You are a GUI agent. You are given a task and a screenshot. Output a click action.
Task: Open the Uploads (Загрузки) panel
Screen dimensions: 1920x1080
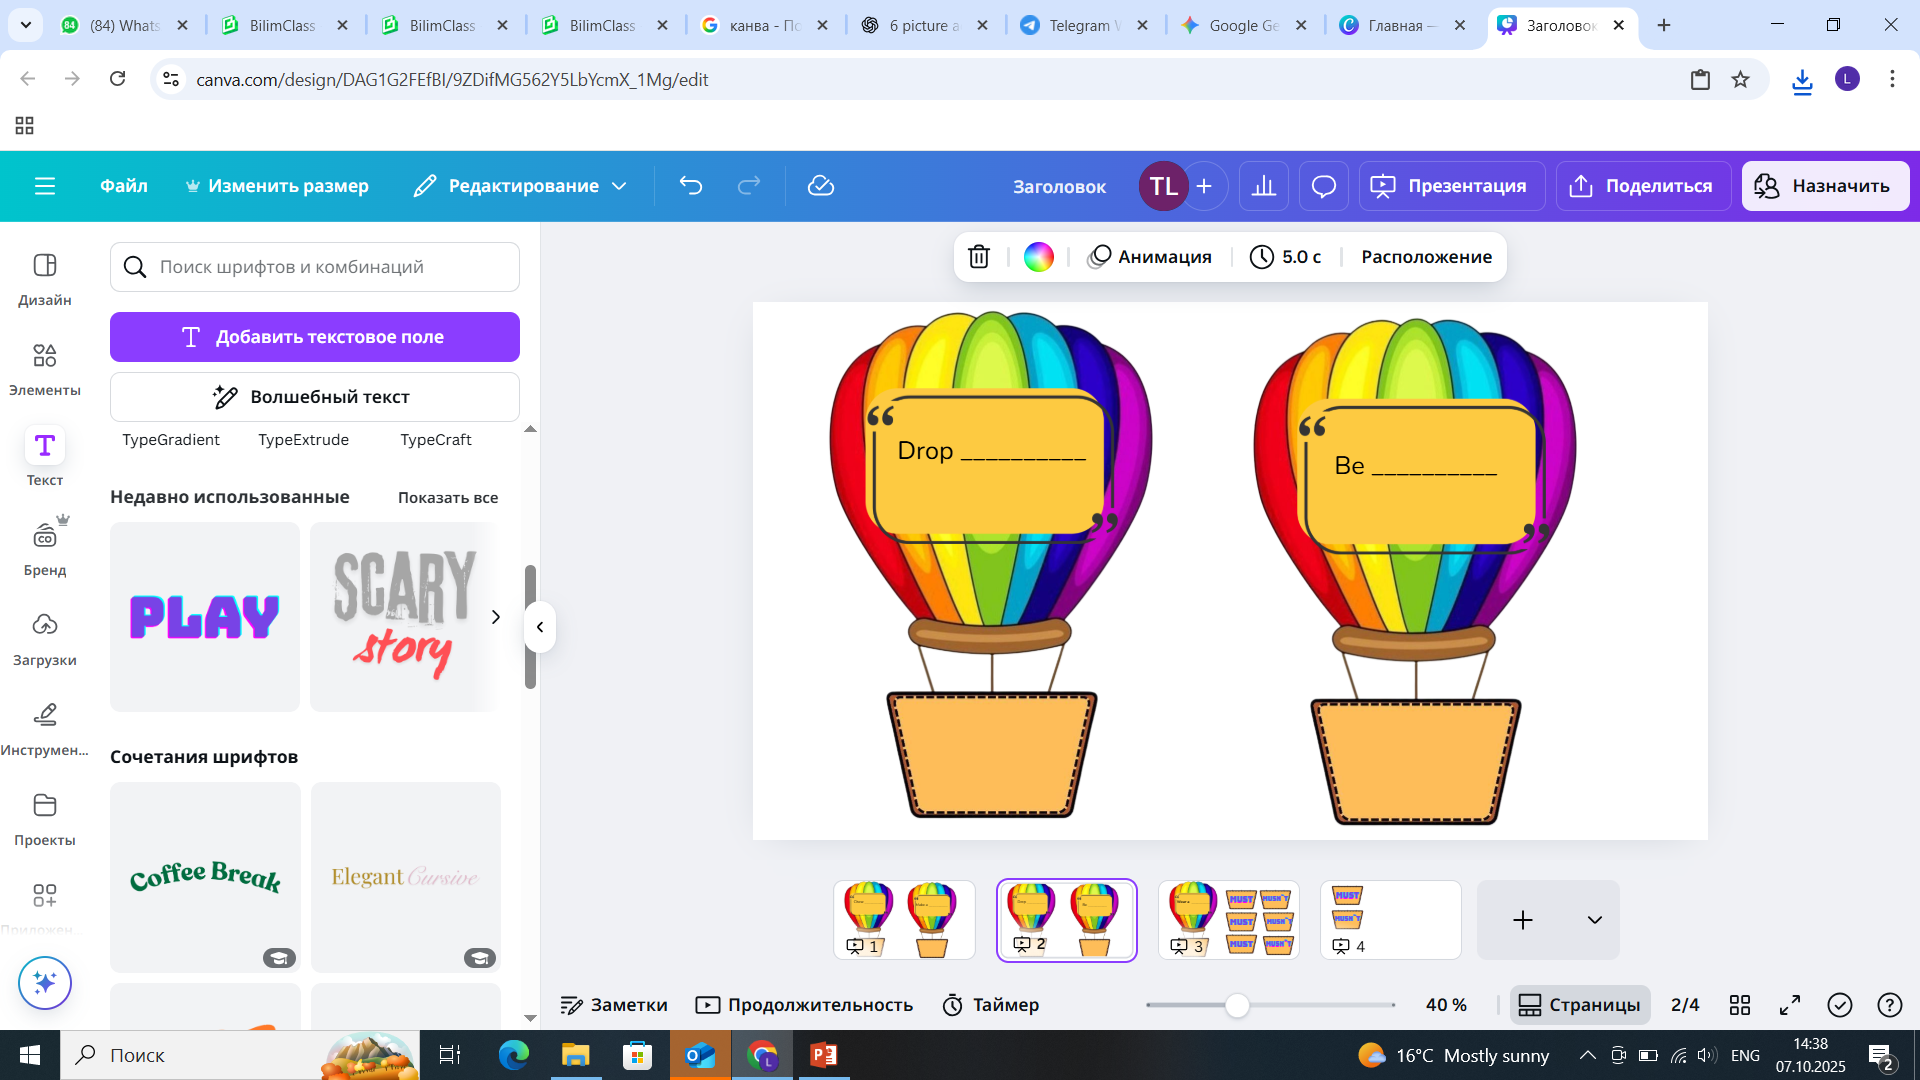[44, 637]
